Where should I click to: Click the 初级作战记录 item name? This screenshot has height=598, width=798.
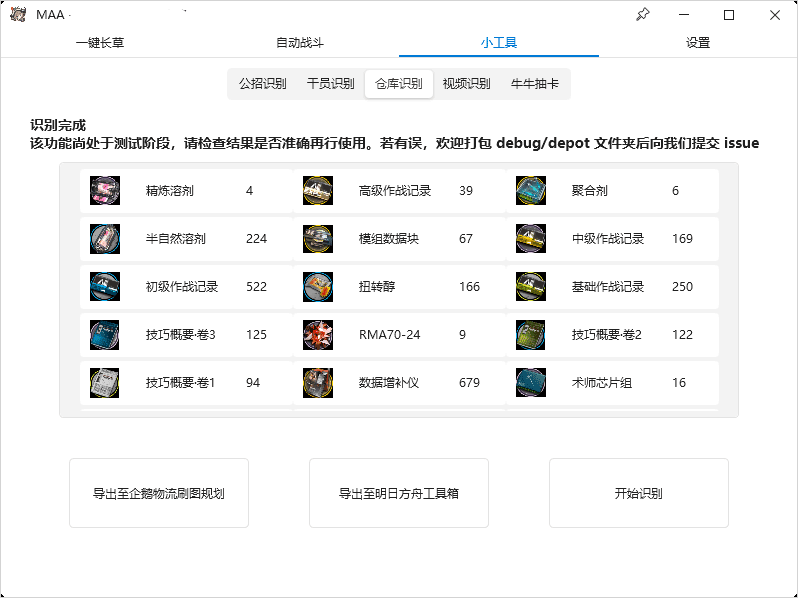coord(182,287)
